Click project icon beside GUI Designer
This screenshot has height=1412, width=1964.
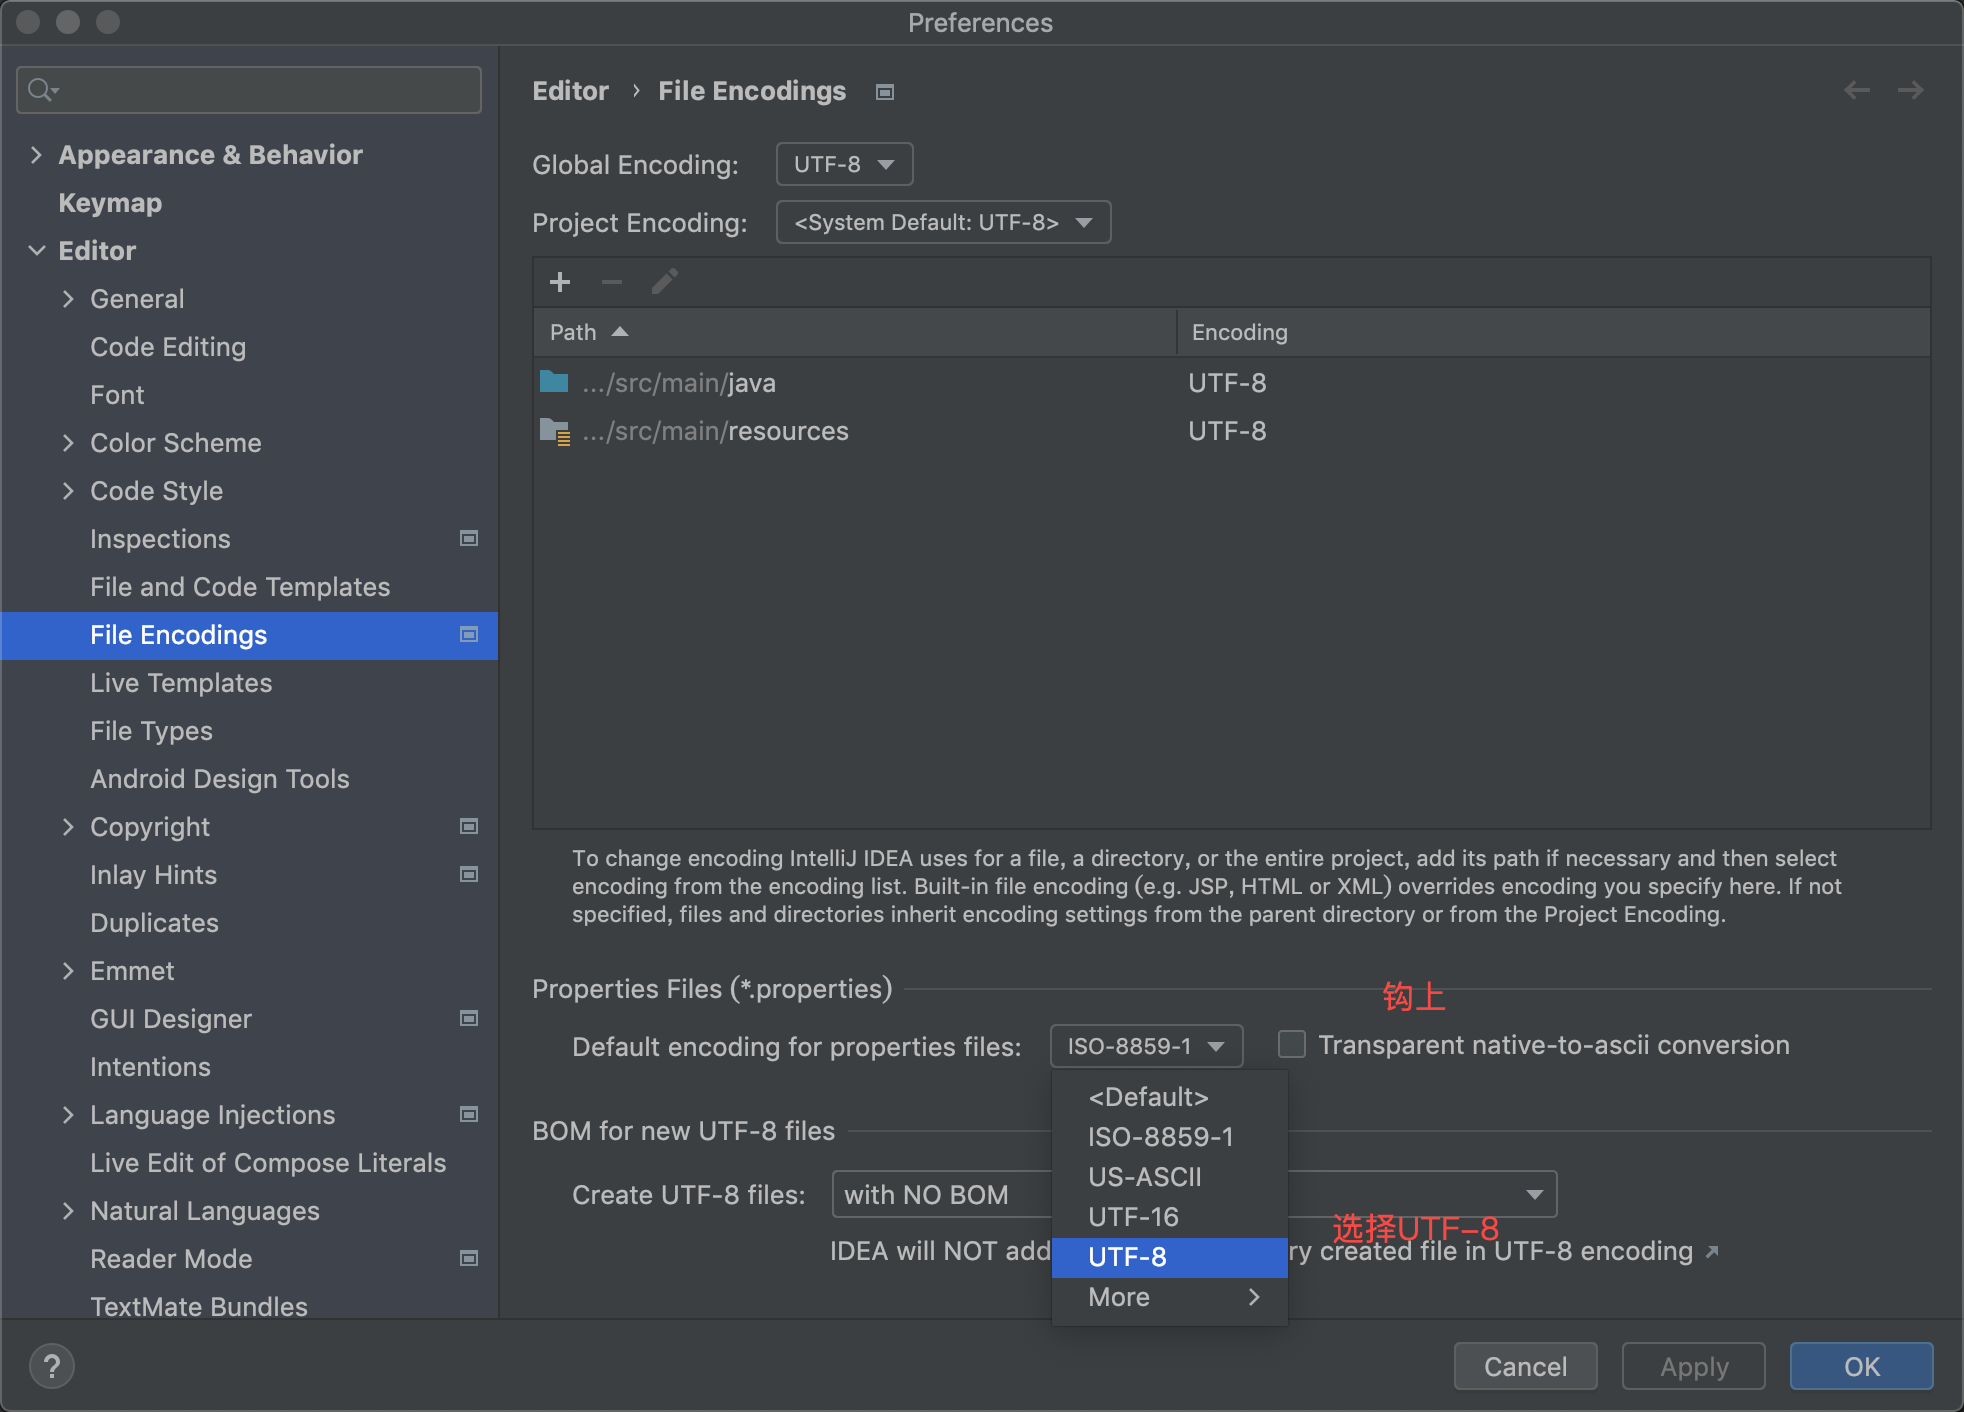tap(468, 1018)
